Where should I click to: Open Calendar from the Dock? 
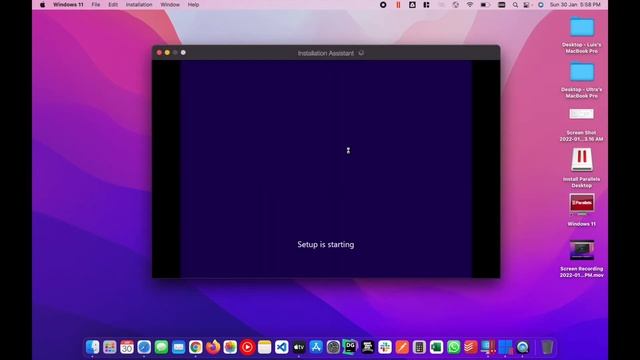point(127,347)
